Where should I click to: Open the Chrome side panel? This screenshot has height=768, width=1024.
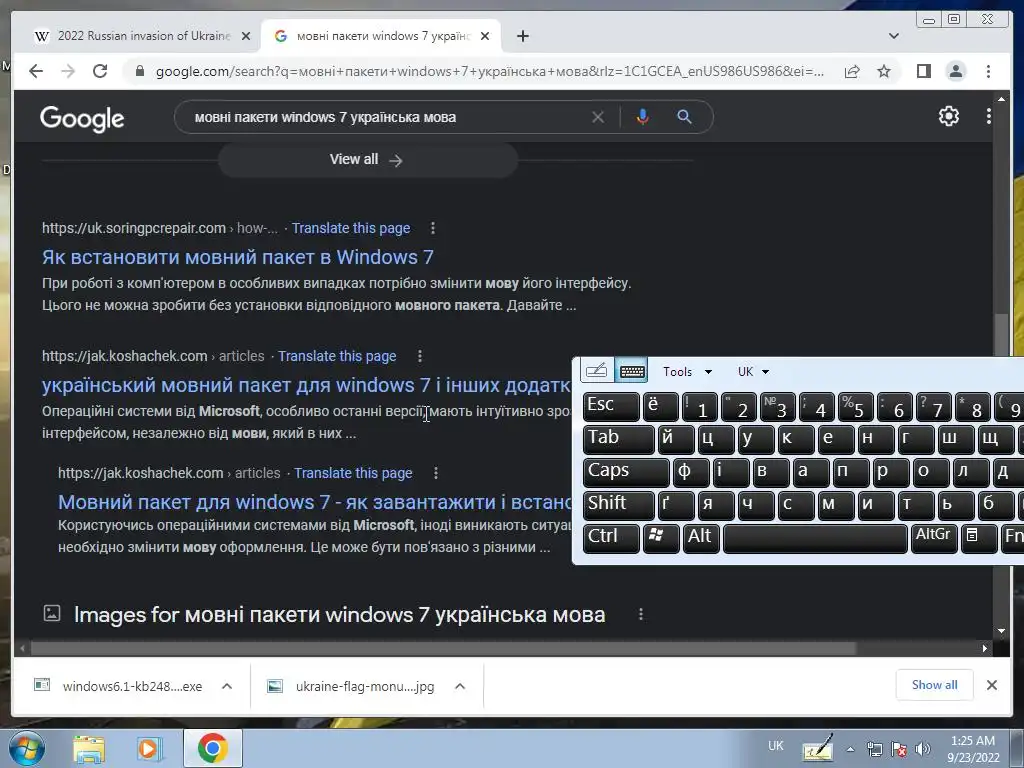click(923, 71)
